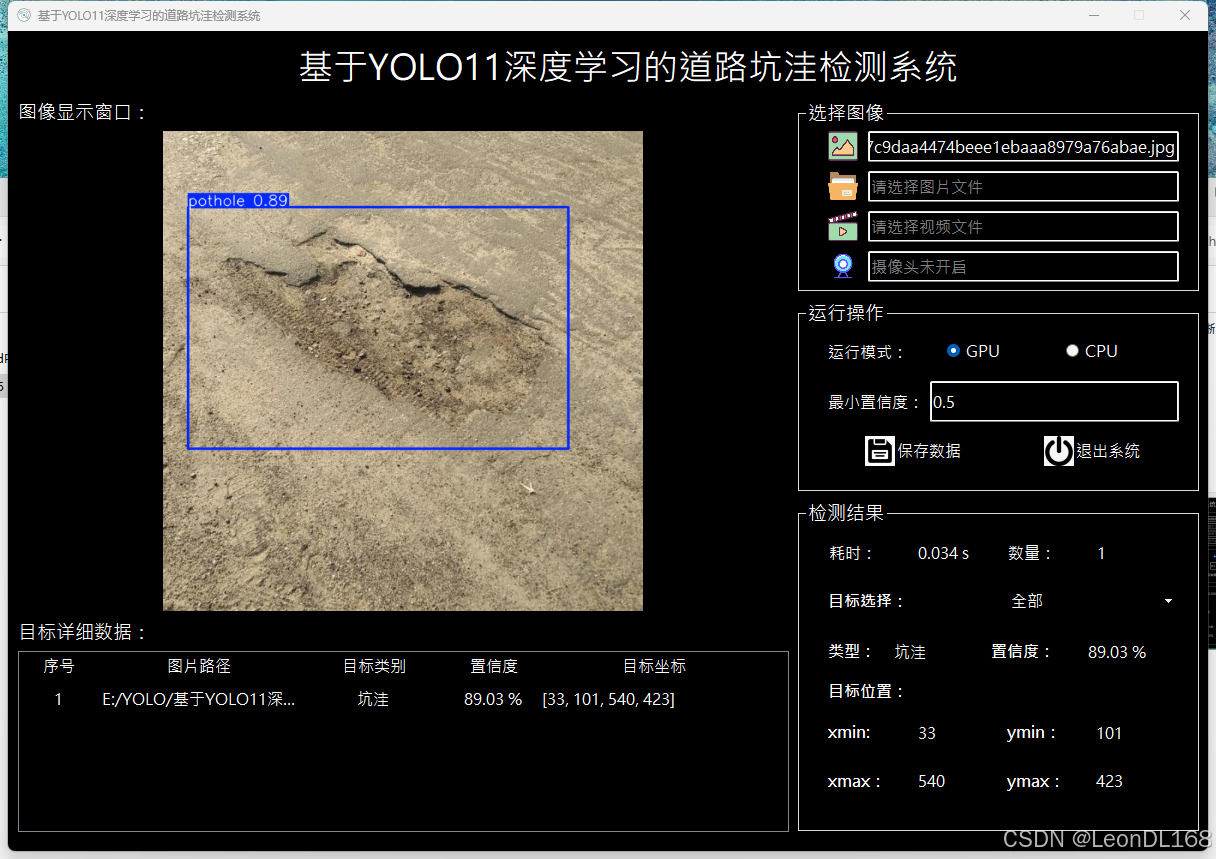Click the app logo in the title bar
The height and width of the screenshot is (859, 1216).
coord(22,15)
